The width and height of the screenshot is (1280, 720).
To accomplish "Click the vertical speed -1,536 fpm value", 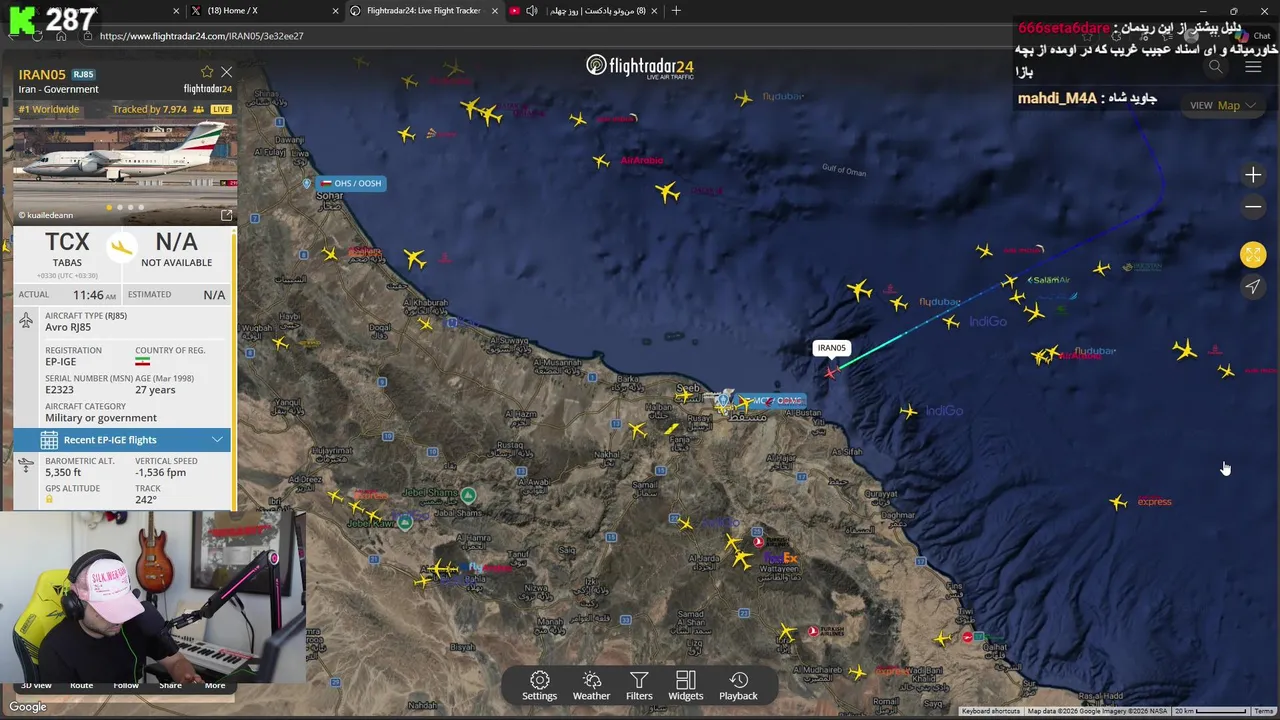I will [x=160, y=472].
